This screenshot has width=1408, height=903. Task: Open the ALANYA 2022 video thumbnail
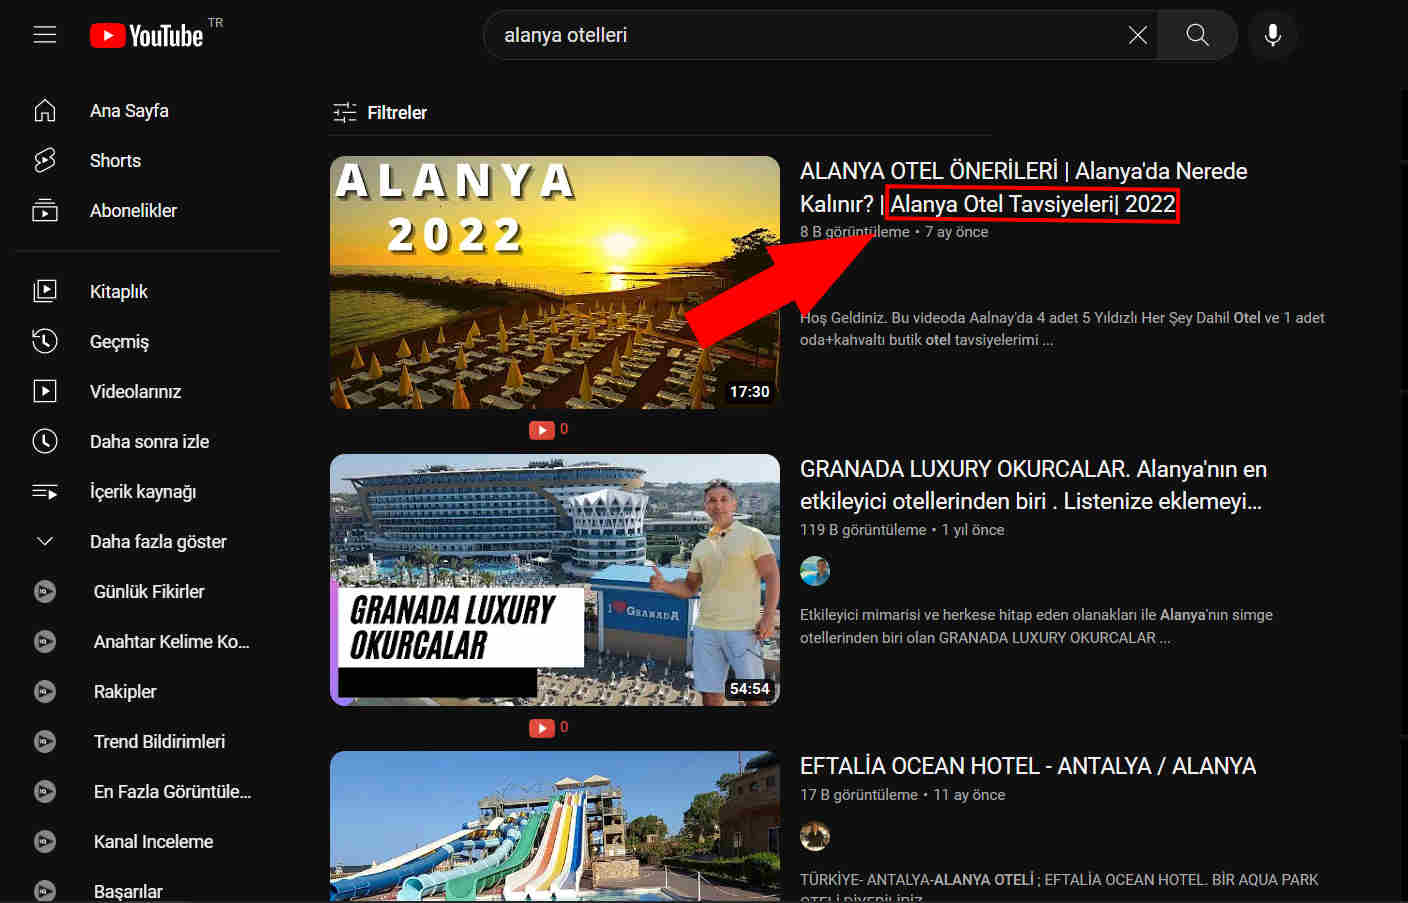click(x=555, y=282)
